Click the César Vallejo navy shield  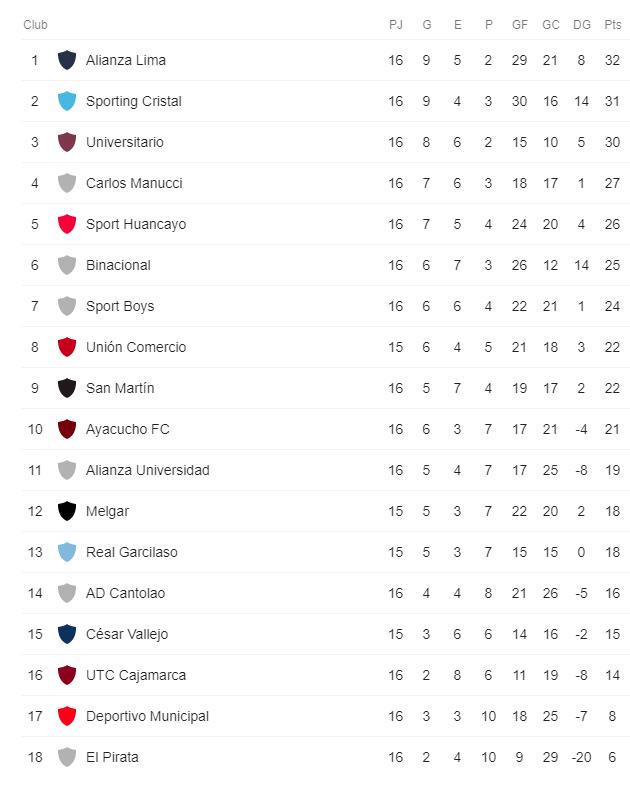(x=67, y=634)
